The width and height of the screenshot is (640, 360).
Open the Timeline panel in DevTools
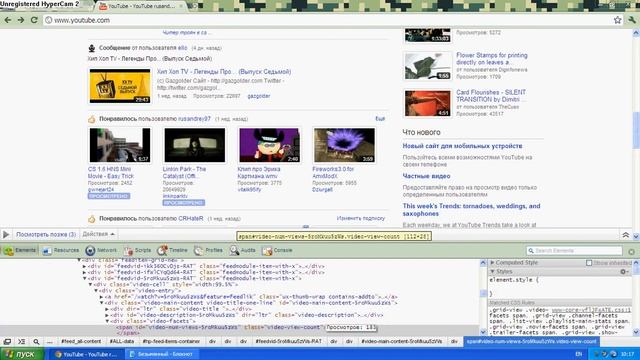(x=173, y=250)
